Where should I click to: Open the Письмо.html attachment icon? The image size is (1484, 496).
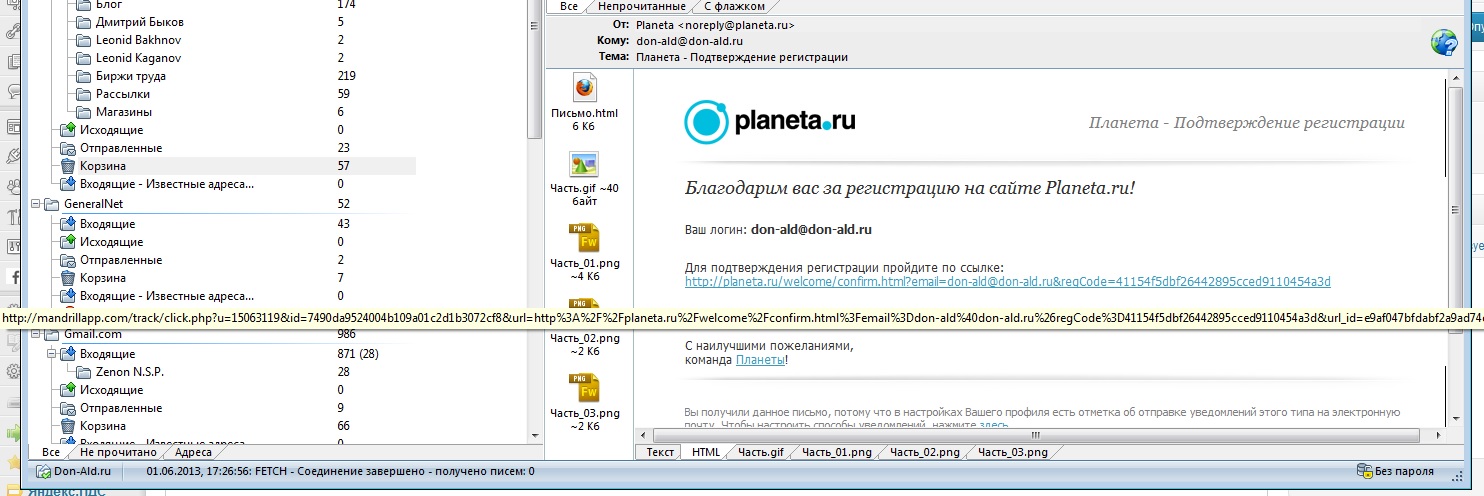pos(584,88)
